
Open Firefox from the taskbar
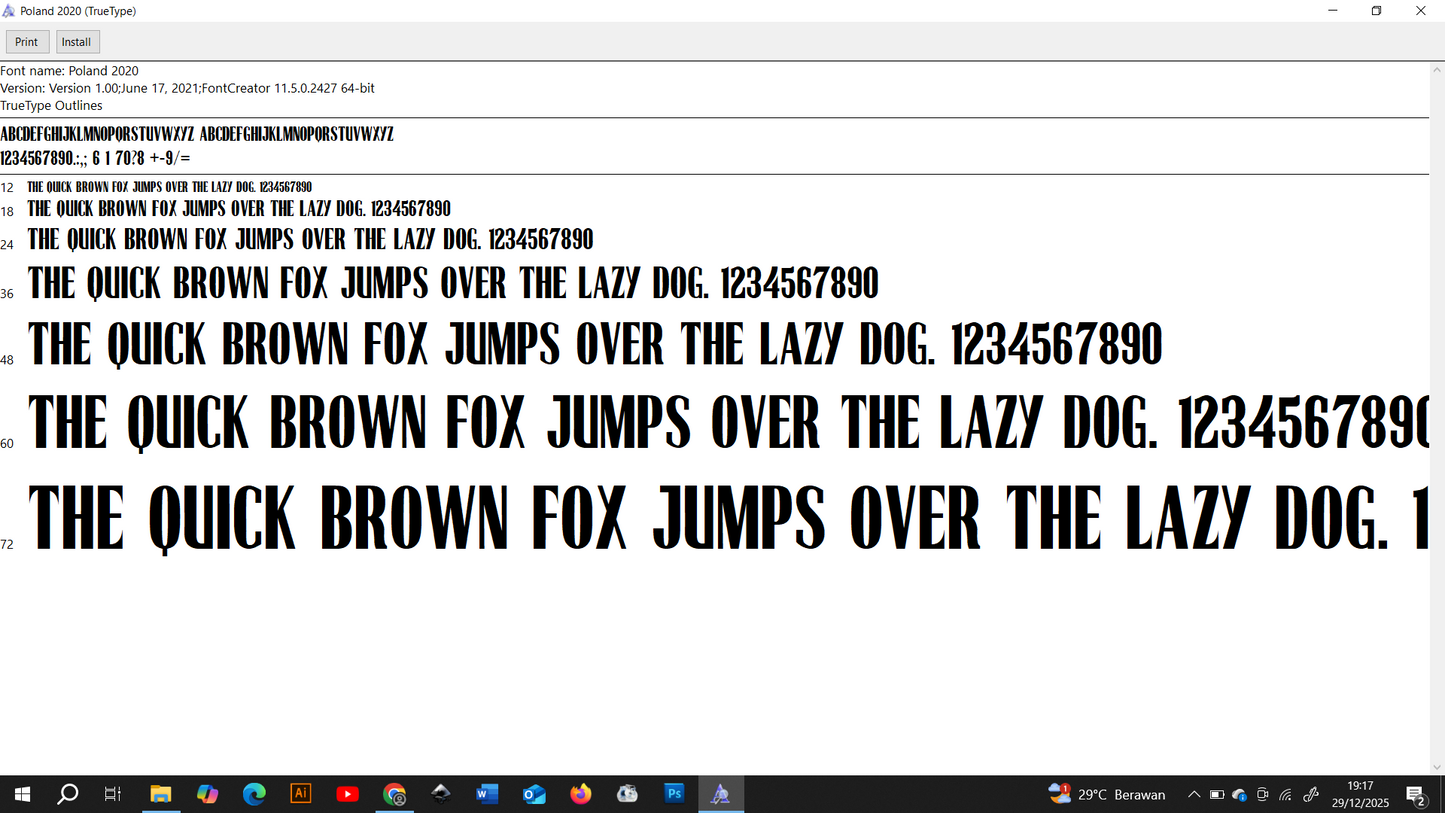point(581,794)
